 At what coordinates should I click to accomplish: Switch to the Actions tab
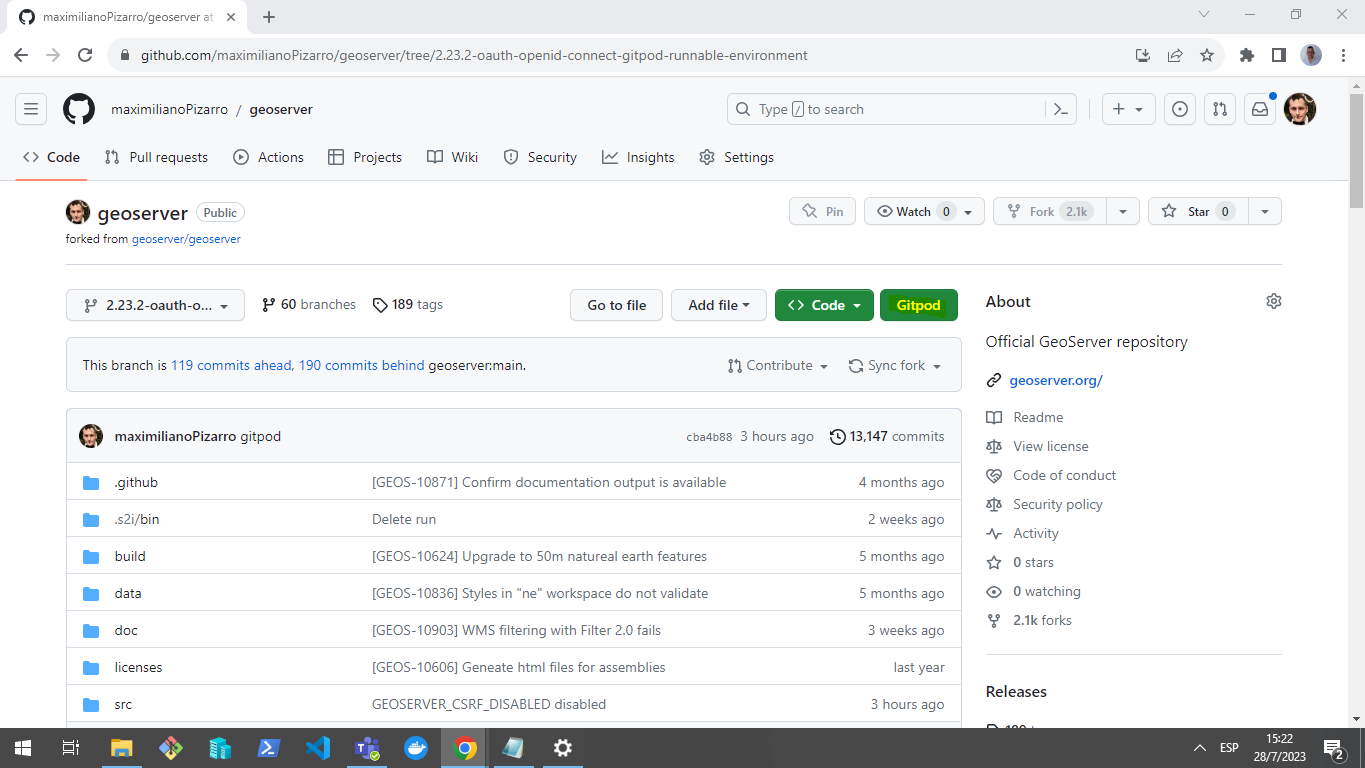click(x=268, y=157)
